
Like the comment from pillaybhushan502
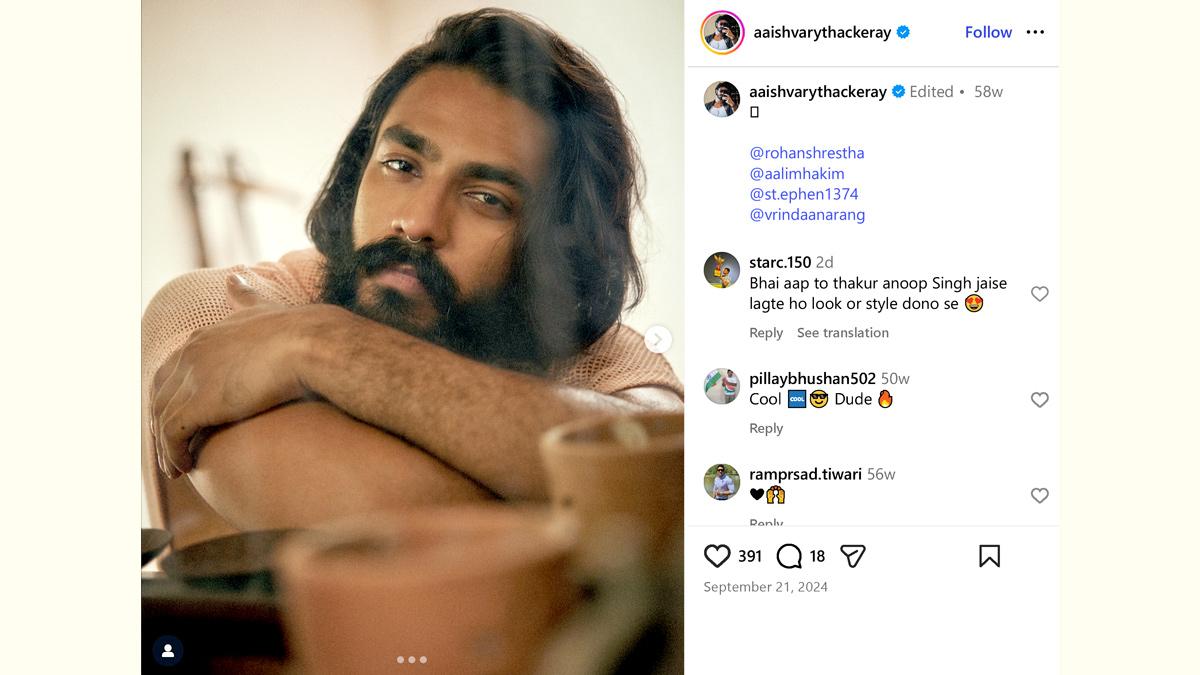[x=1039, y=400]
